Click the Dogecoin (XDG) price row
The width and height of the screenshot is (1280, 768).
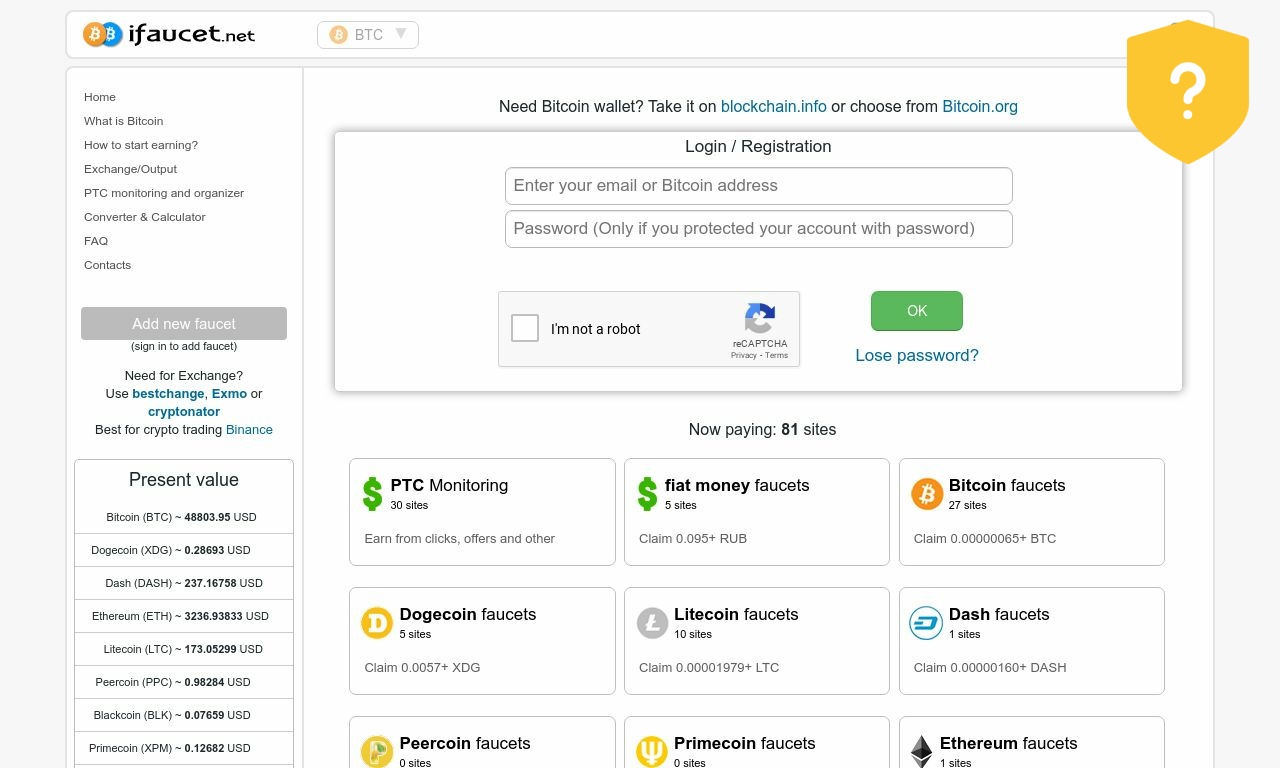click(x=184, y=550)
